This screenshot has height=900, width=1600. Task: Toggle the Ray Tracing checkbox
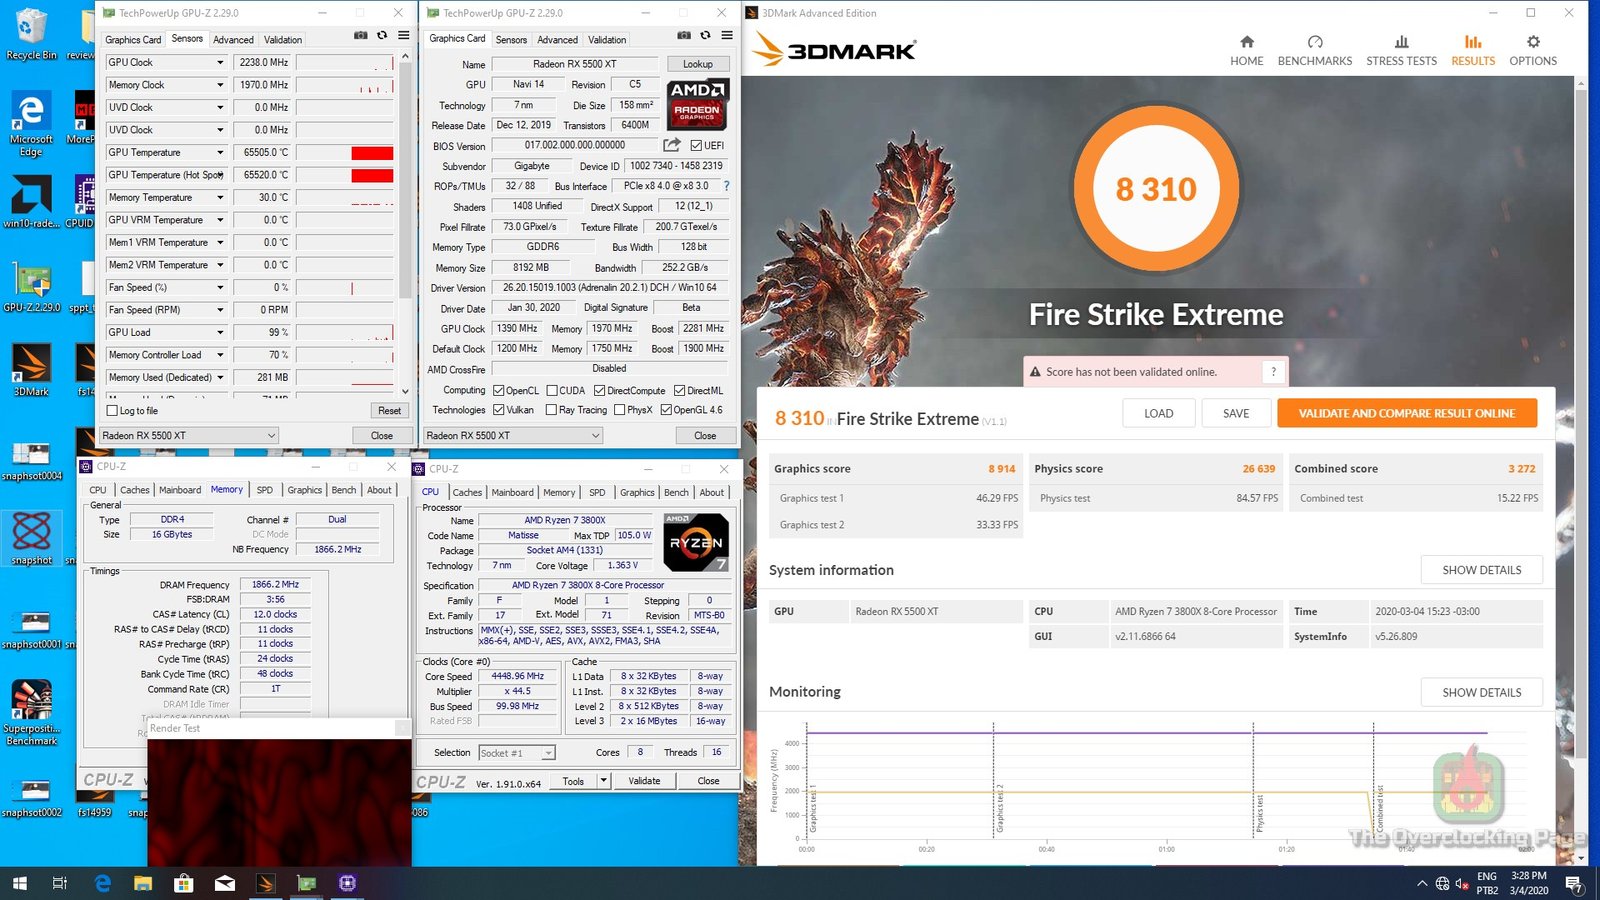552,410
